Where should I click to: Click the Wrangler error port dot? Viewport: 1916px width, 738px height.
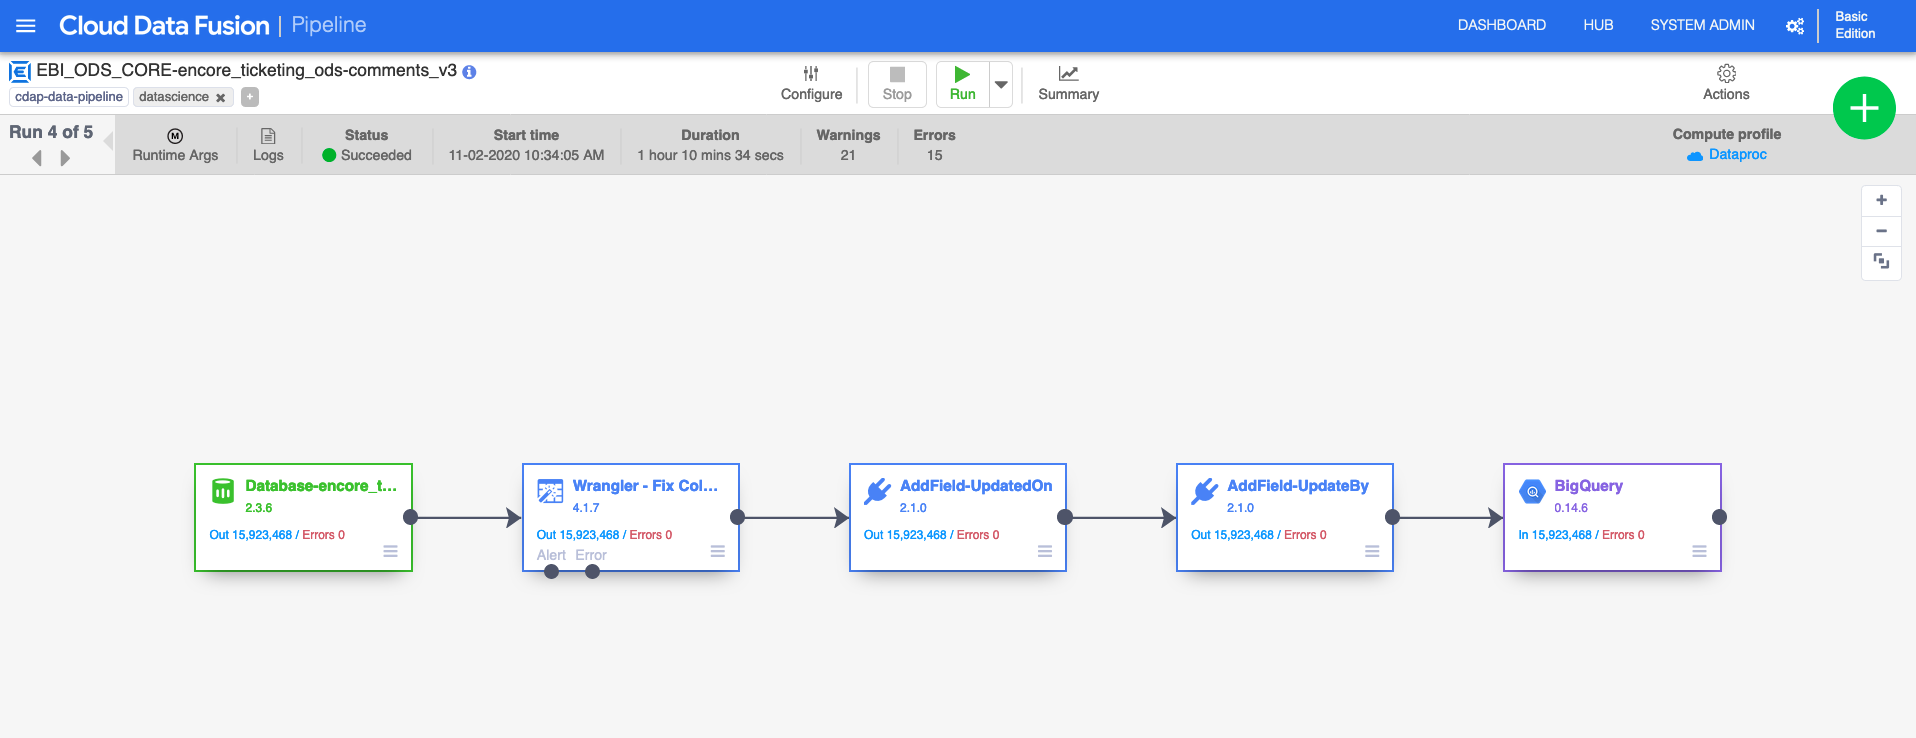pyautogui.click(x=592, y=572)
